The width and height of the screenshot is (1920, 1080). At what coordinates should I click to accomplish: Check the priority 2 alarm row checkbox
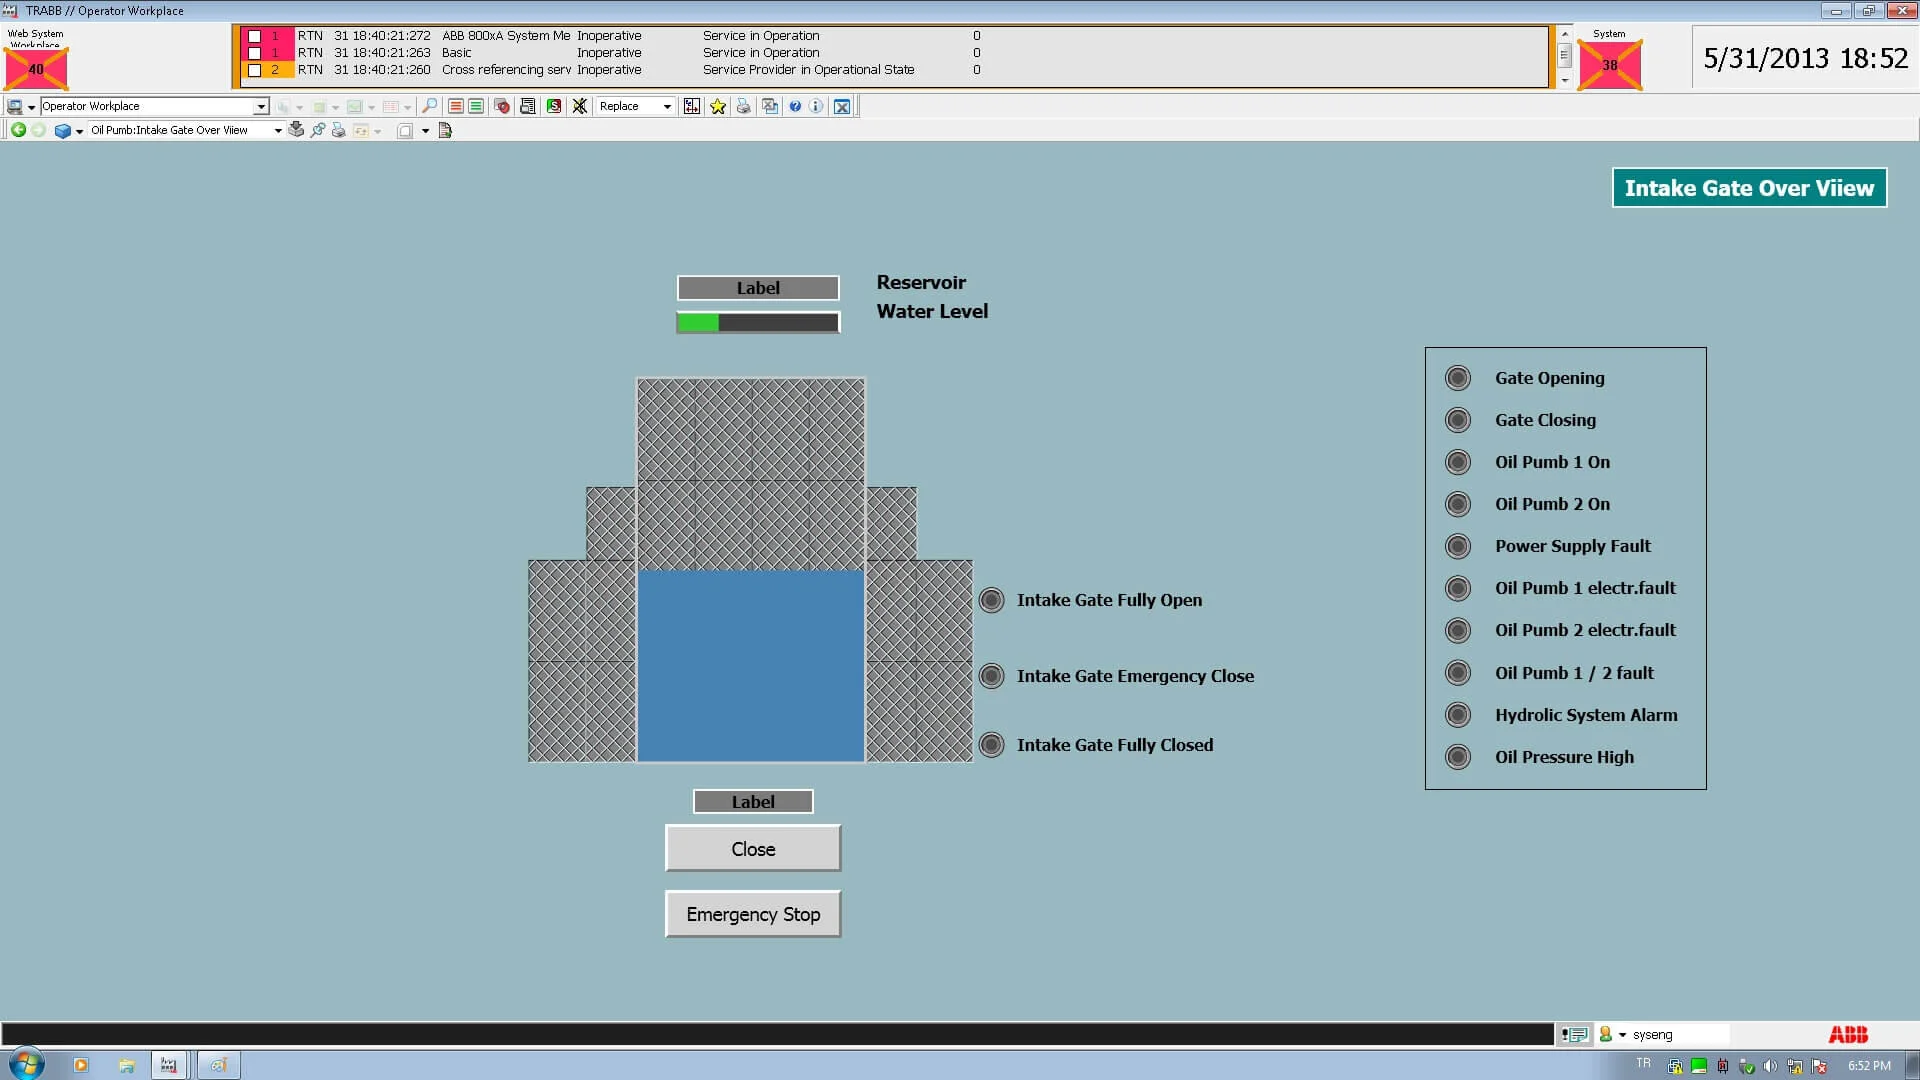pos(254,70)
